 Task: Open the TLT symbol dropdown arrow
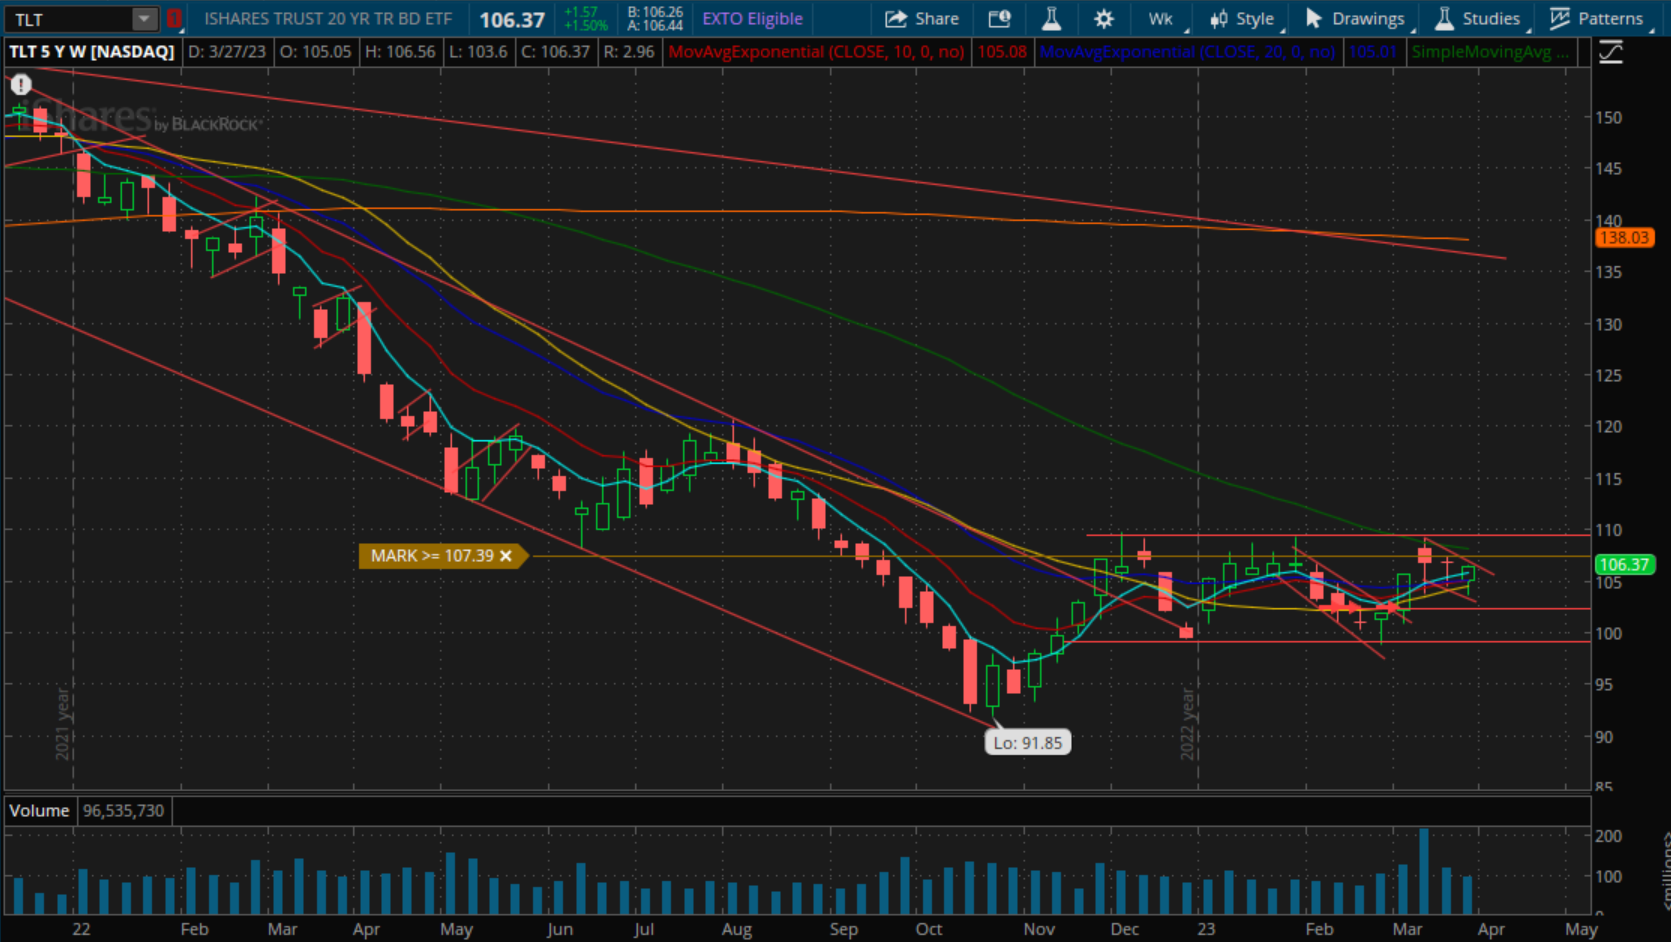145,19
